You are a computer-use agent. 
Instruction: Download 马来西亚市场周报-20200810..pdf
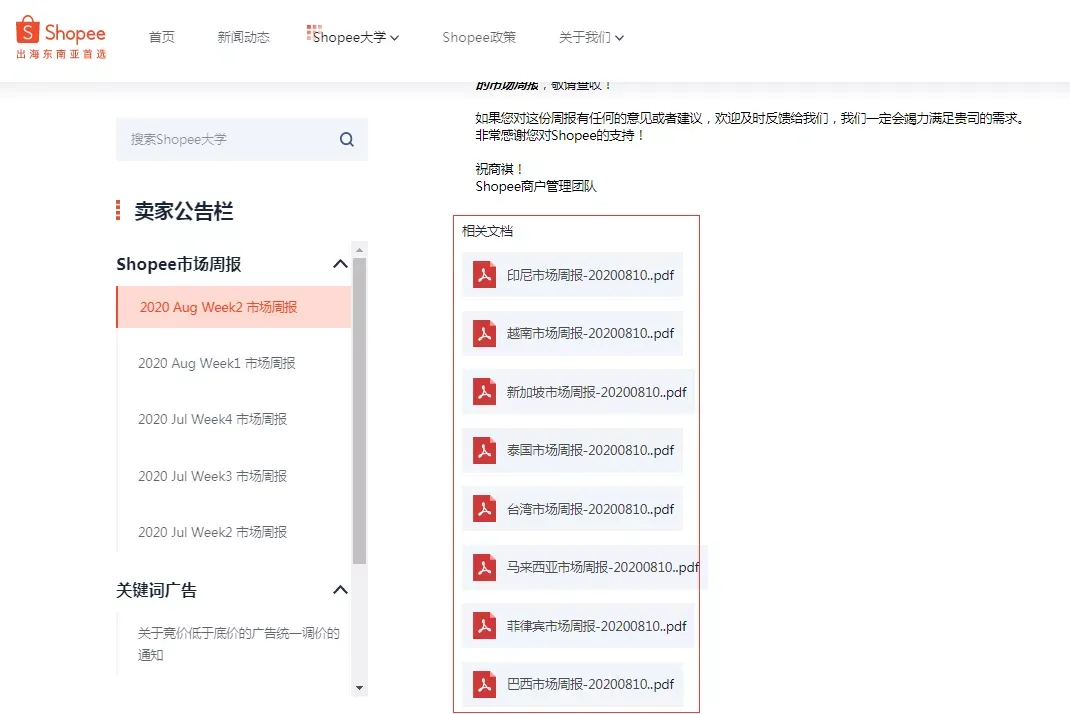pyautogui.click(x=585, y=567)
